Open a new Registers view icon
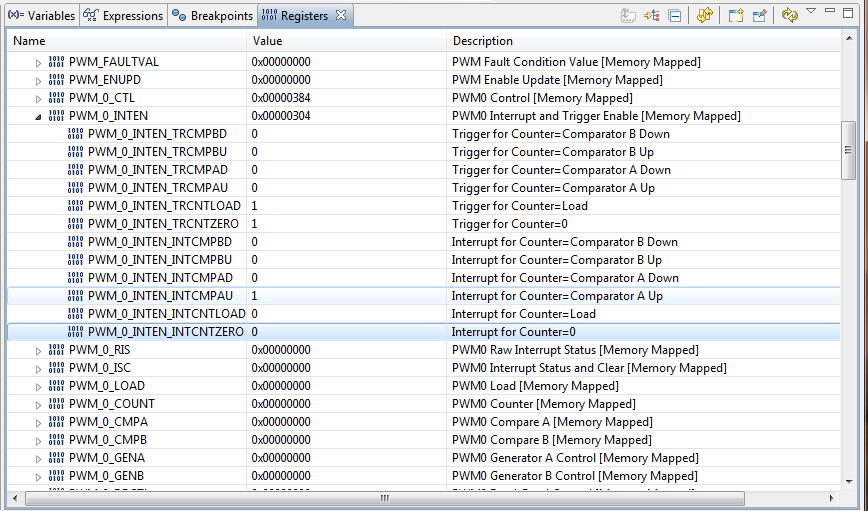868x511 pixels. pyautogui.click(x=736, y=15)
